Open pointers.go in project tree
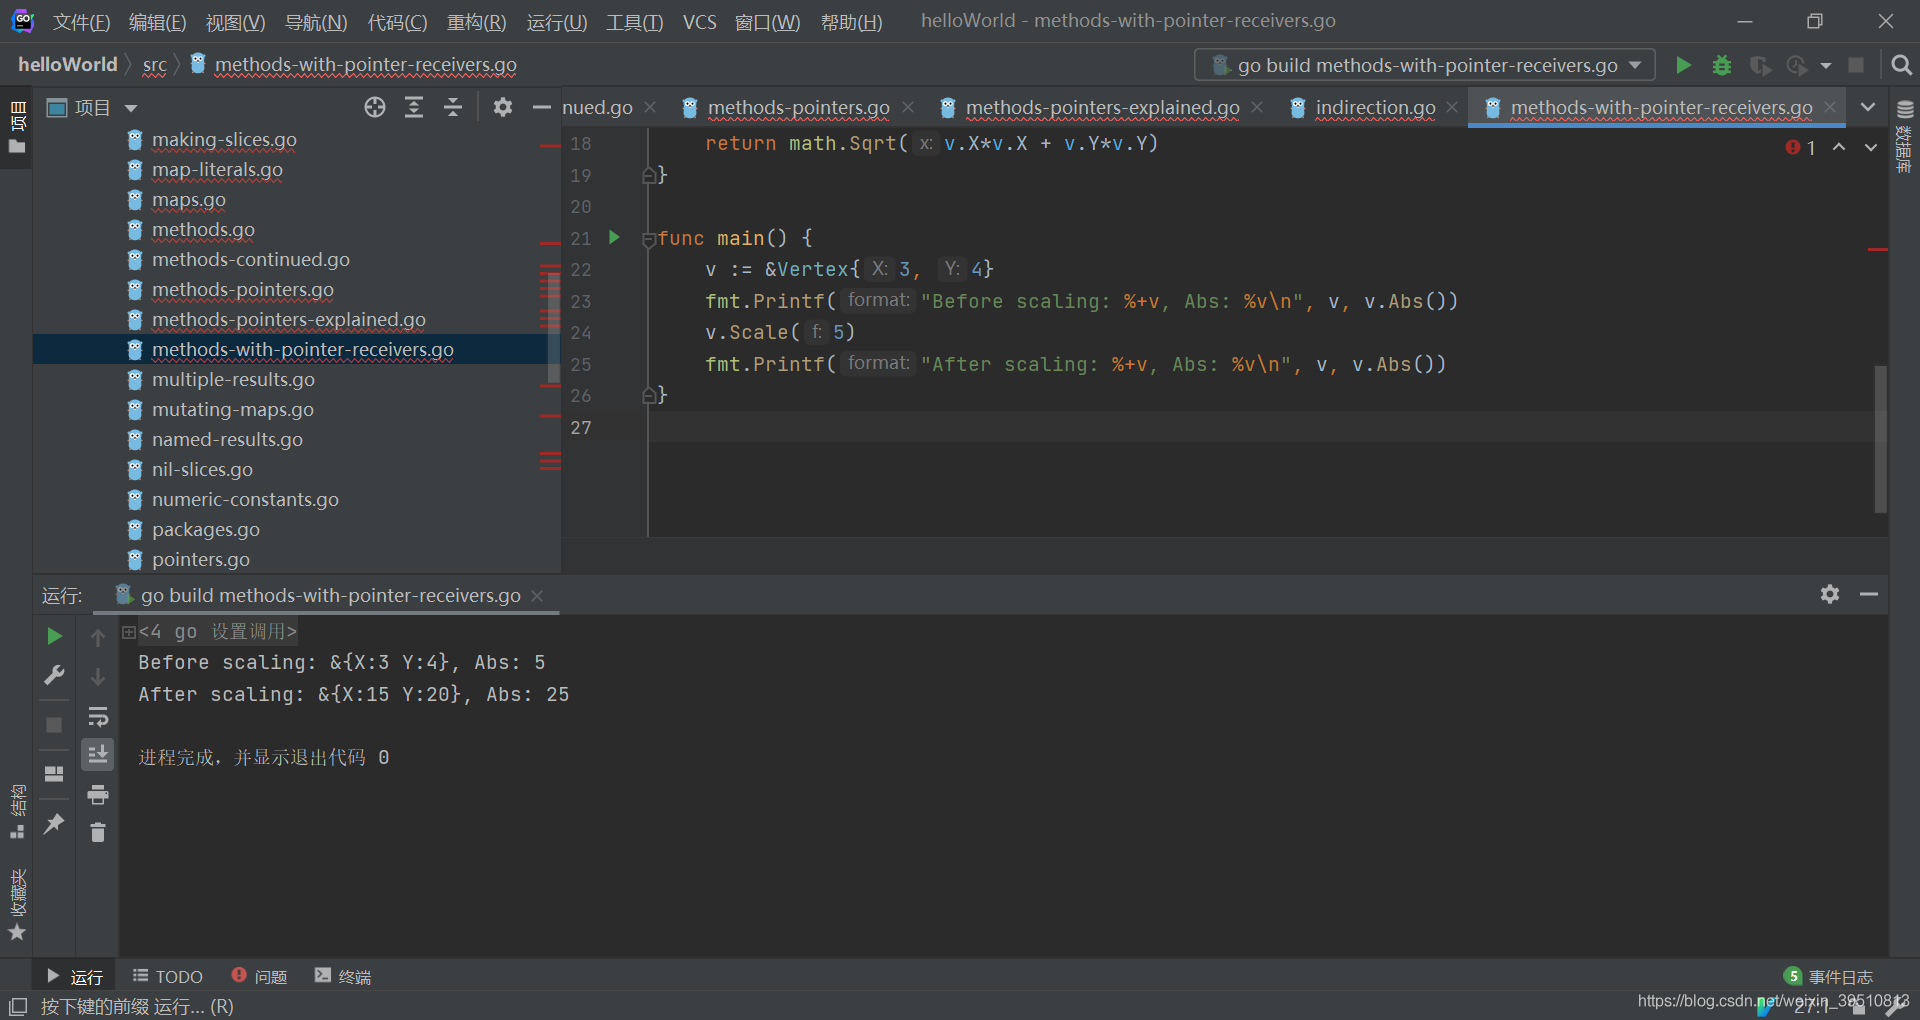1920x1020 pixels. click(x=201, y=560)
